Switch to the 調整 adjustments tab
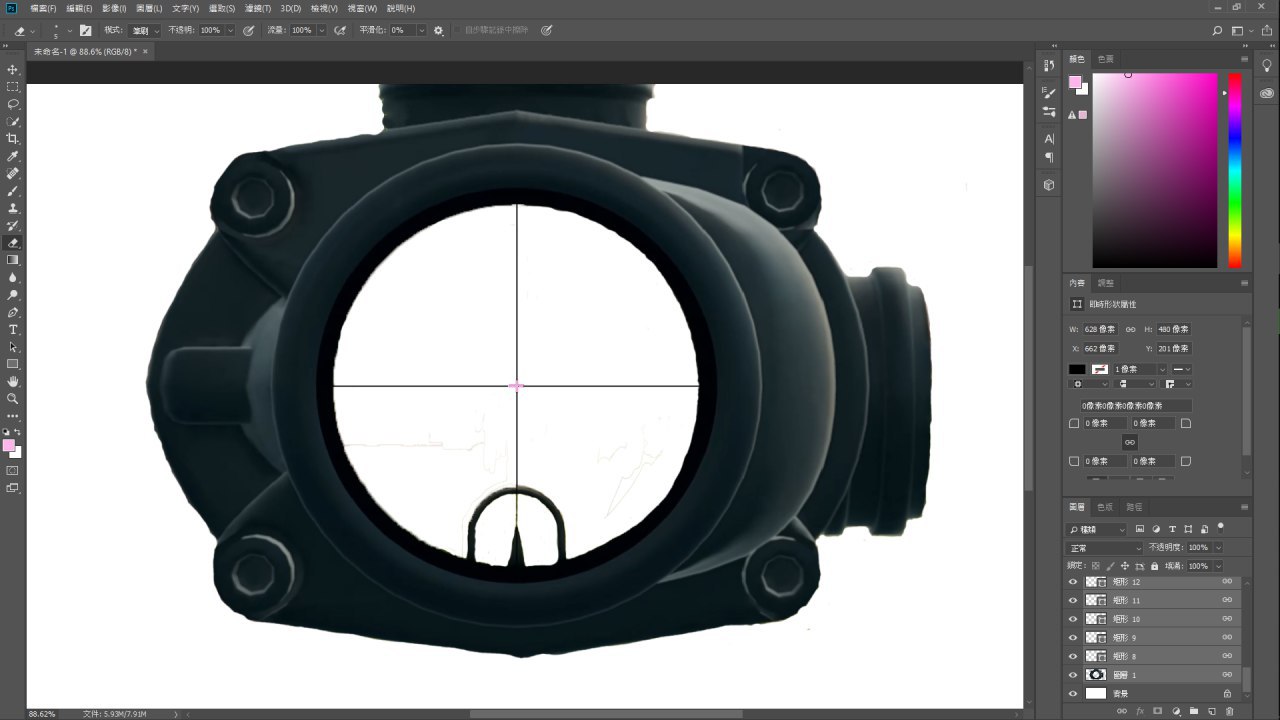 pos(1105,283)
